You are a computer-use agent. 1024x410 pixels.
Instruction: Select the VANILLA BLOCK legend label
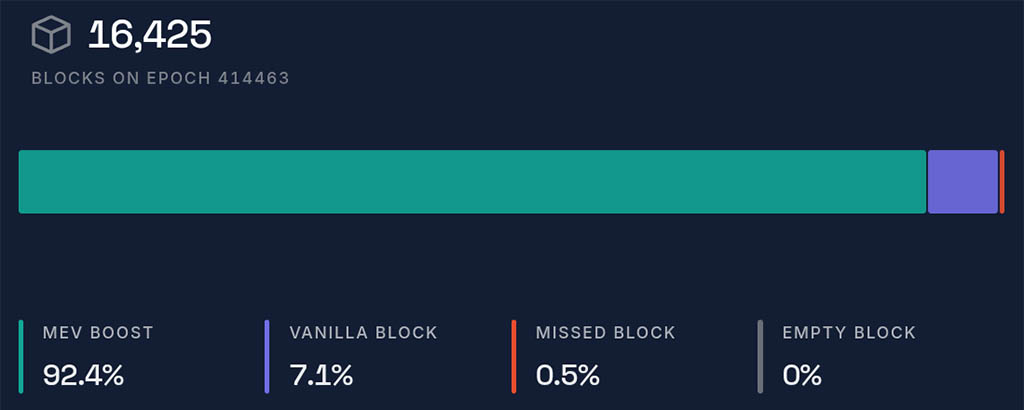[363, 333]
